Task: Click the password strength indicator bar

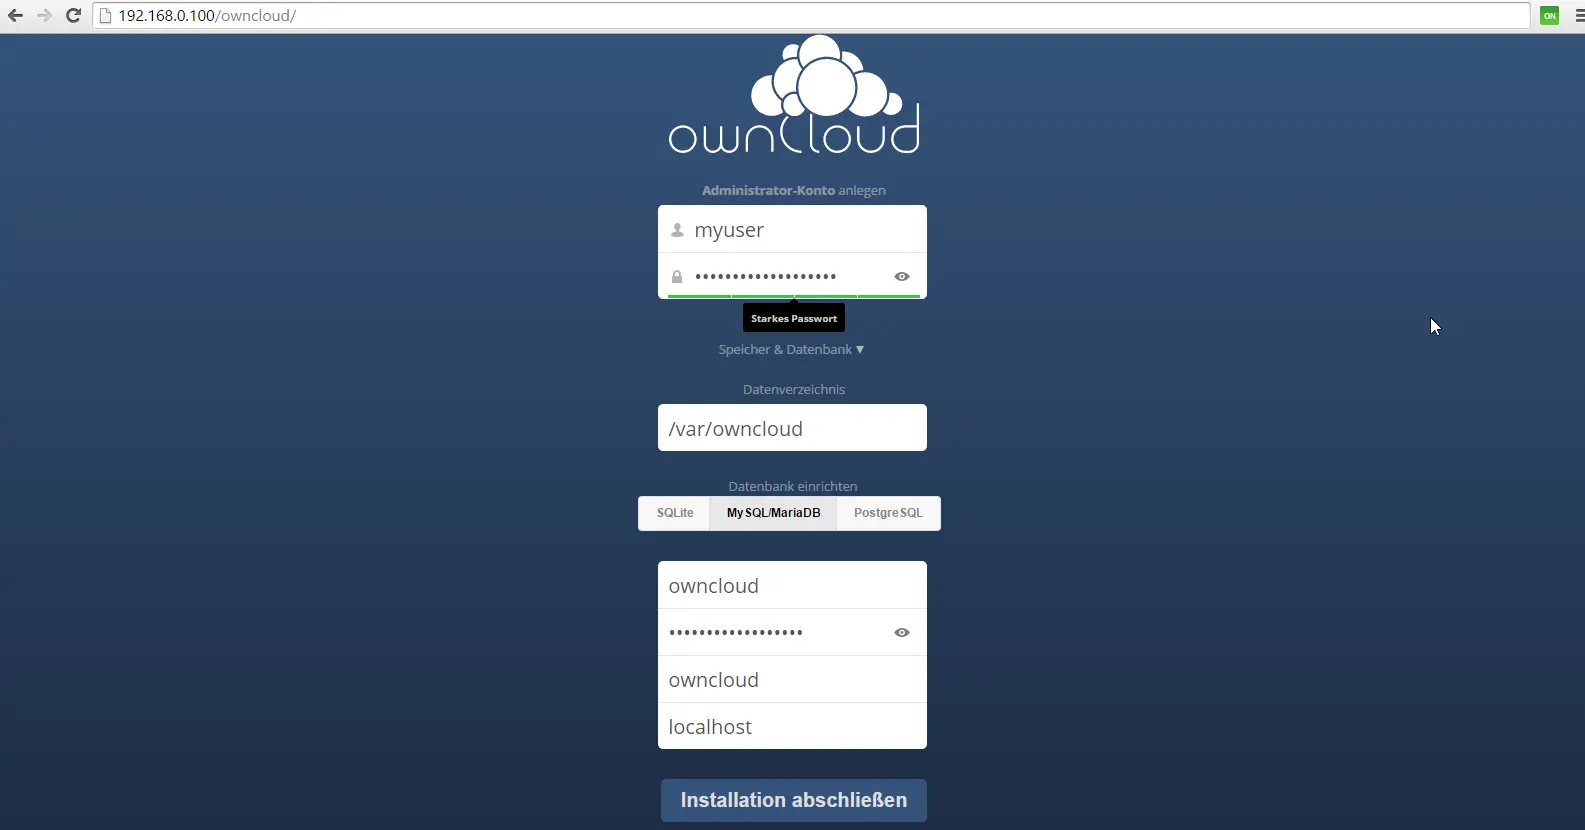Action: [794, 296]
